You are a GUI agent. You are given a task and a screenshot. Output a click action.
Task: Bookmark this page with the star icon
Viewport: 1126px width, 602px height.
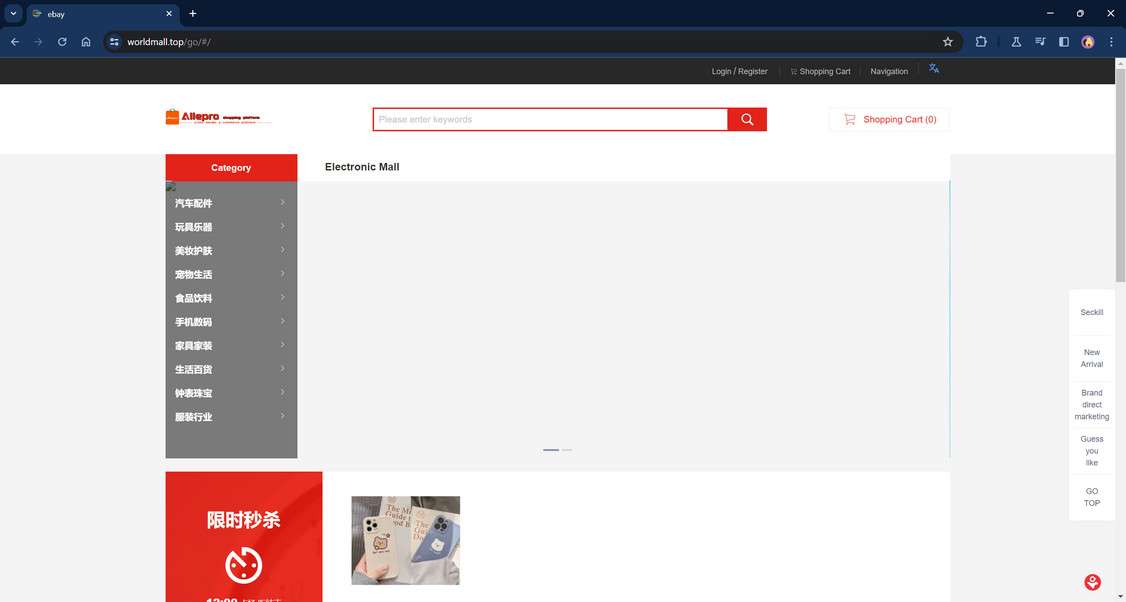(948, 42)
